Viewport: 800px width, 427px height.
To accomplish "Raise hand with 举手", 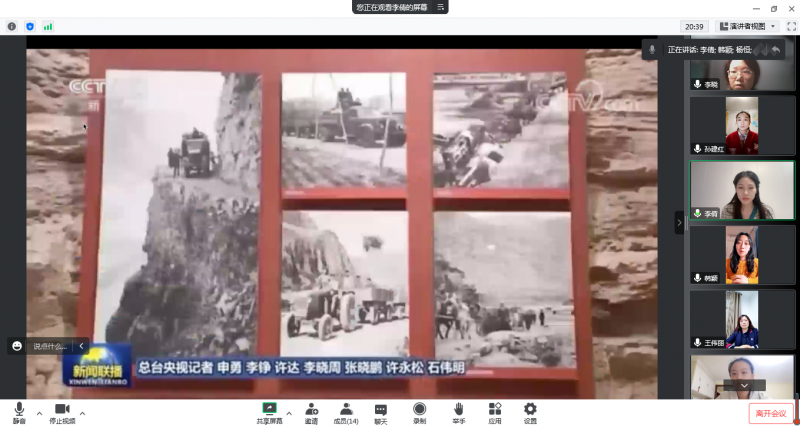I will point(458,412).
